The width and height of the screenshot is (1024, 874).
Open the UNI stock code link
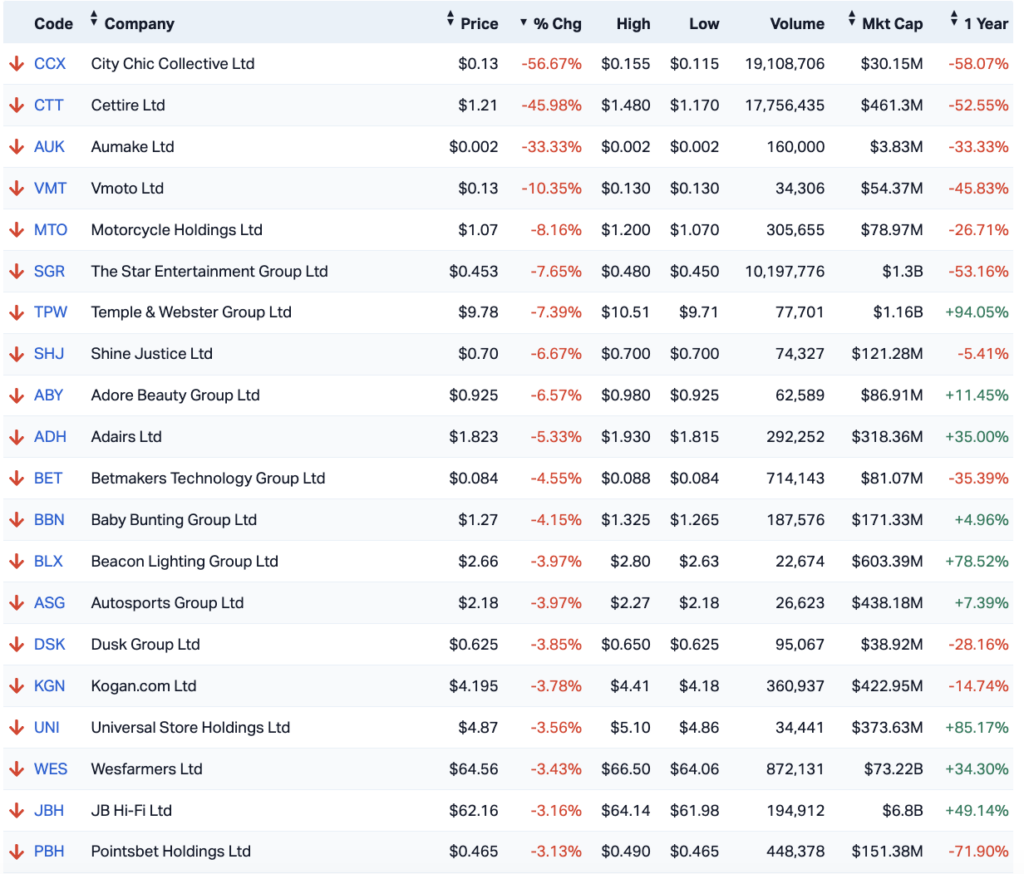[x=46, y=727]
